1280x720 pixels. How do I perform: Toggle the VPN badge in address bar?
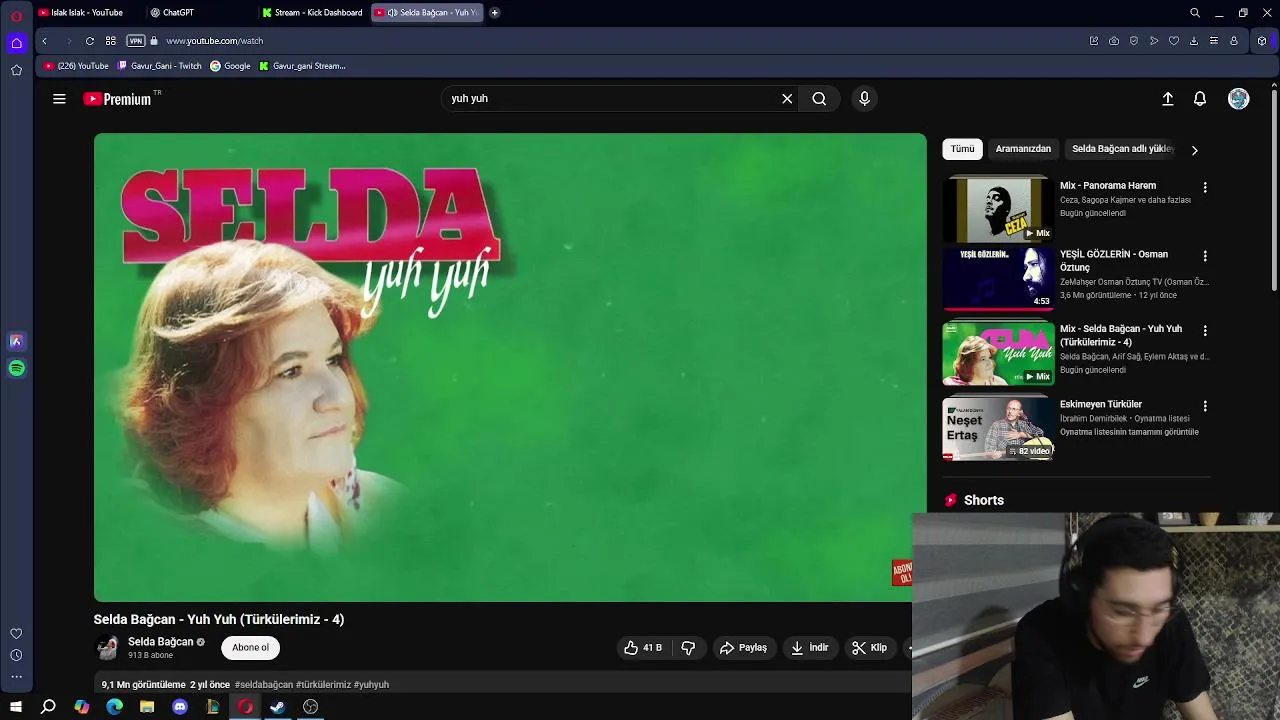[x=136, y=41]
